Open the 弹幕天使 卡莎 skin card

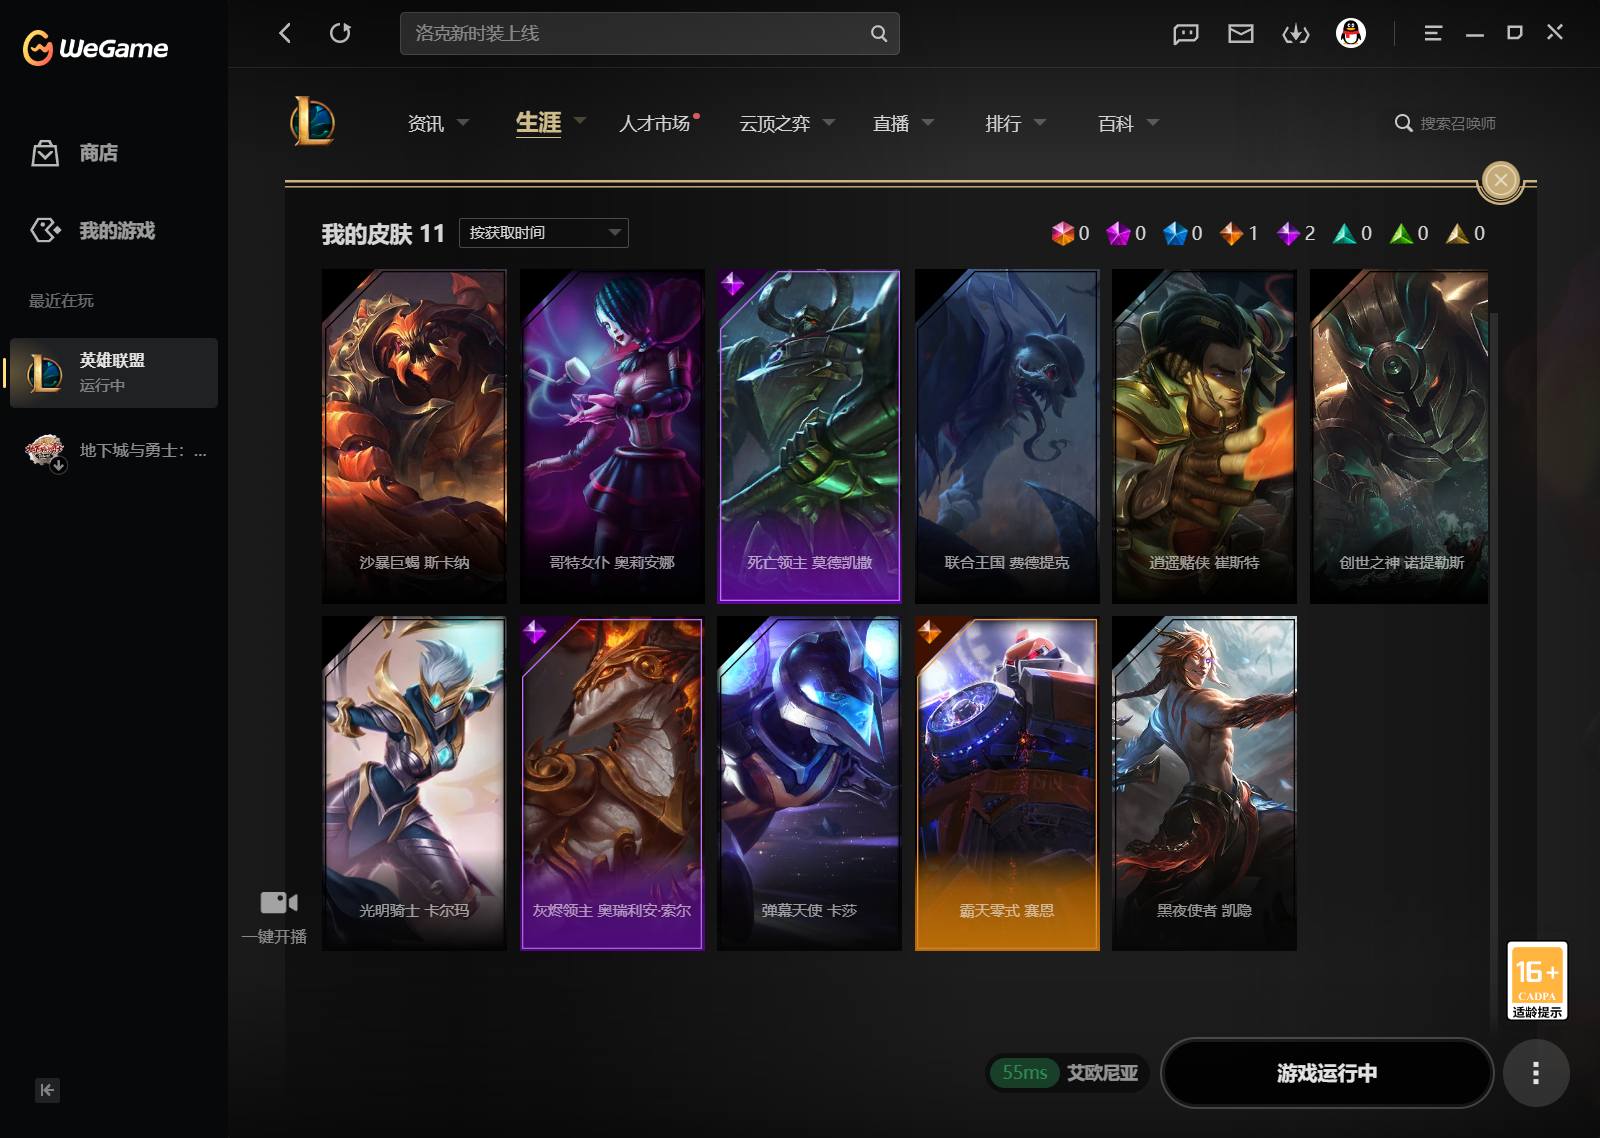click(x=809, y=783)
